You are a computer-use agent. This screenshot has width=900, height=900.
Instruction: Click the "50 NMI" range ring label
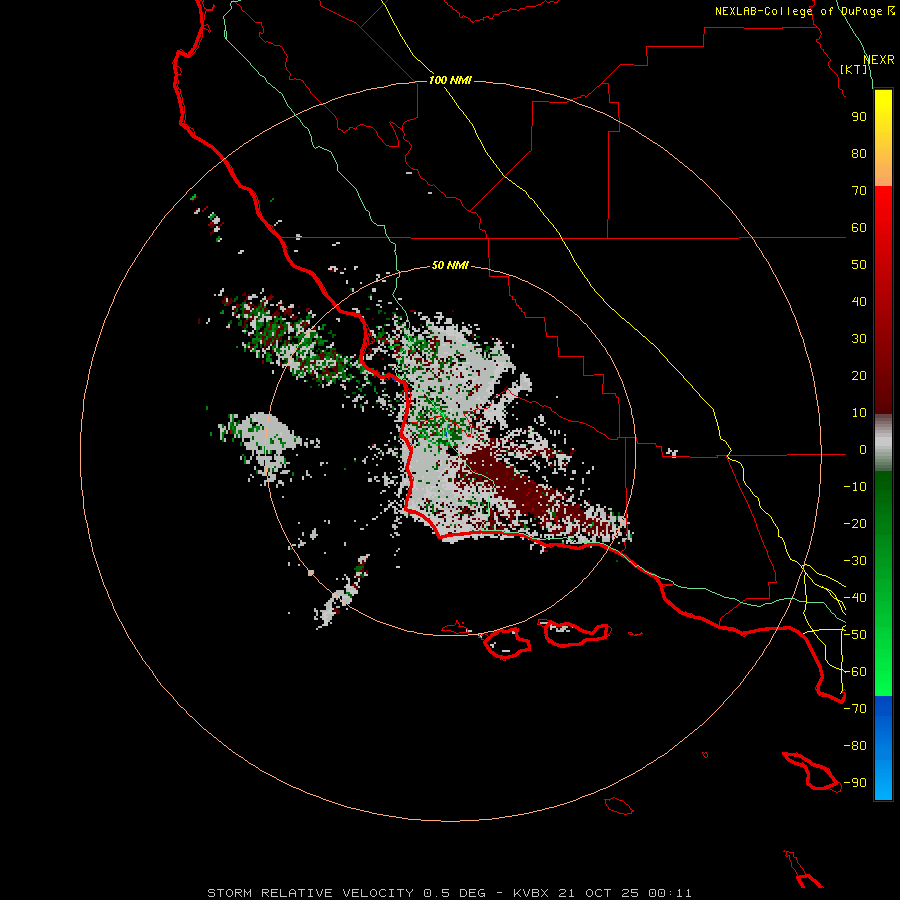click(450, 265)
